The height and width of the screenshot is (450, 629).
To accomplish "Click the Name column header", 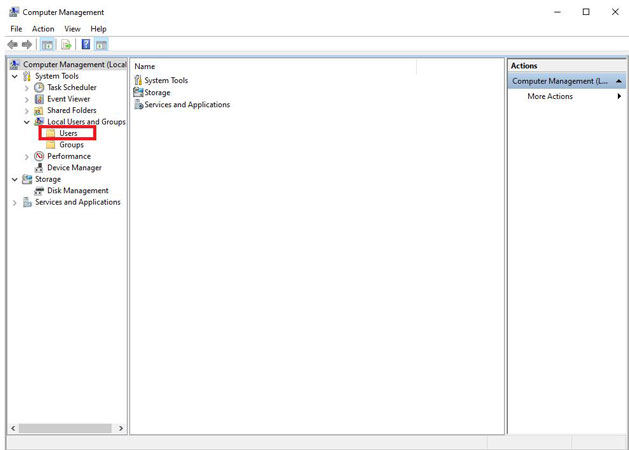I will (x=145, y=66).
